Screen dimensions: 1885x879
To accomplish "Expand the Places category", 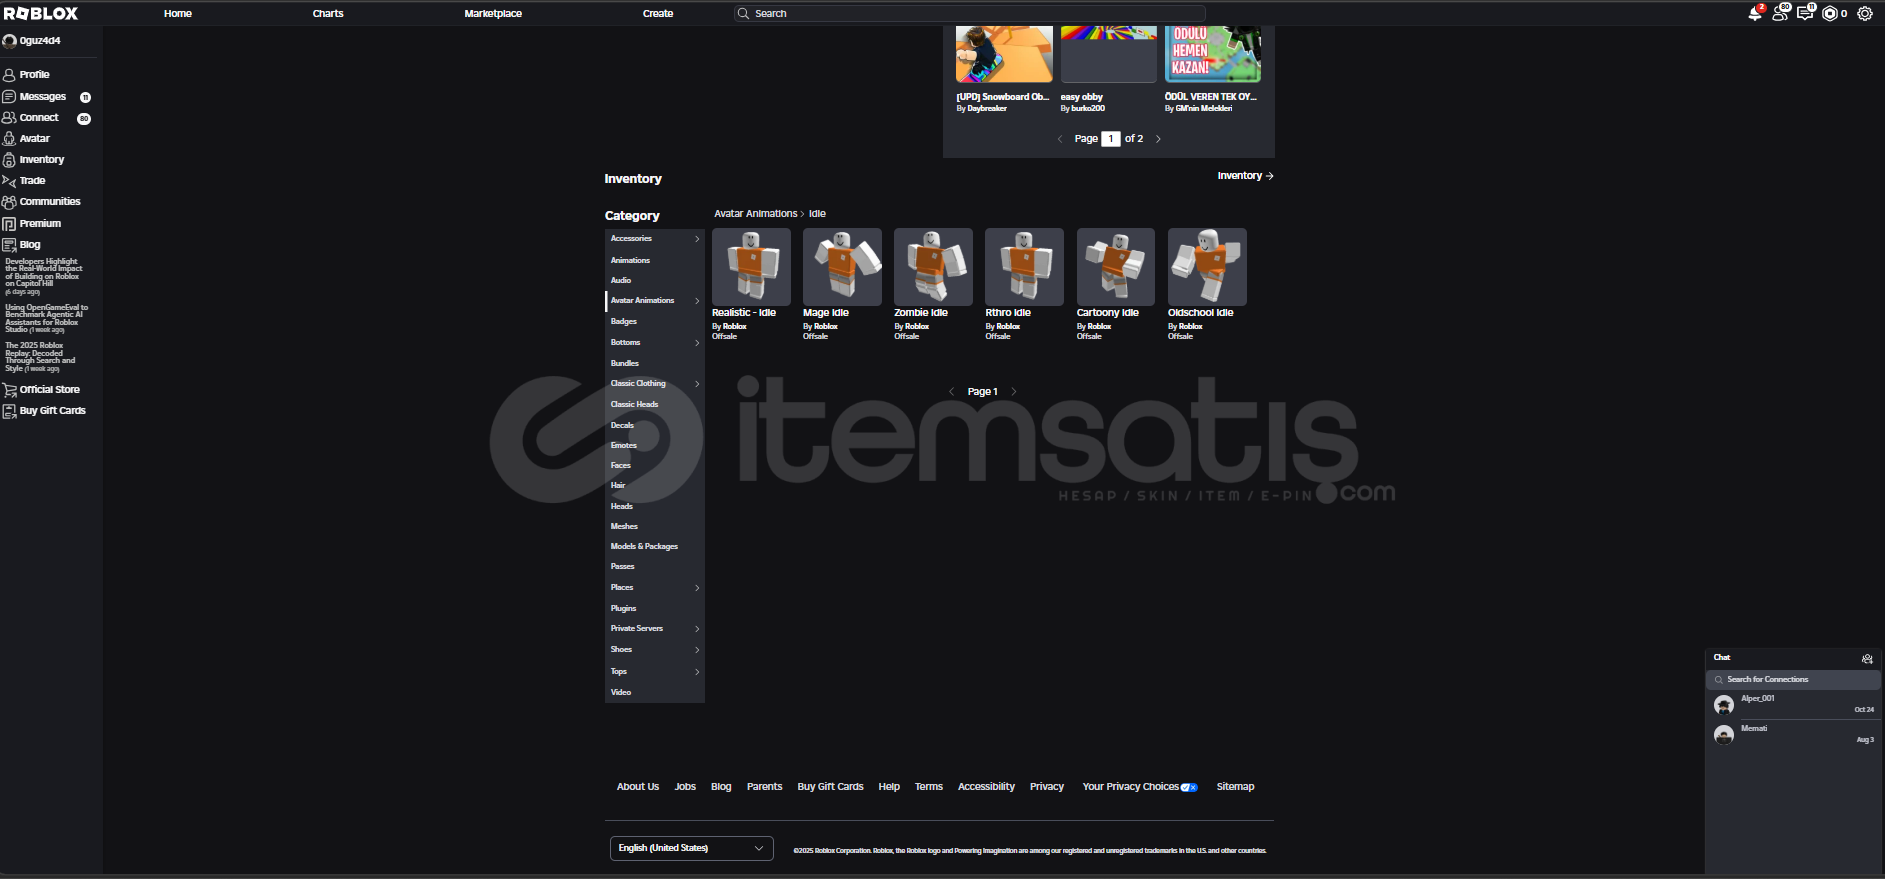I will (697, 588).
